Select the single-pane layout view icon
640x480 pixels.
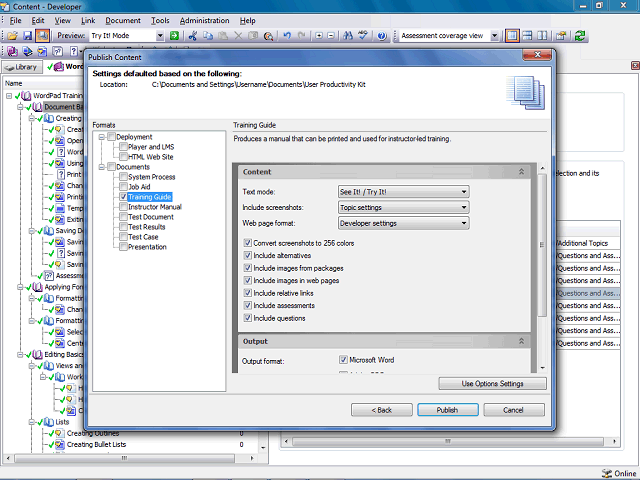tap(512, 36)
